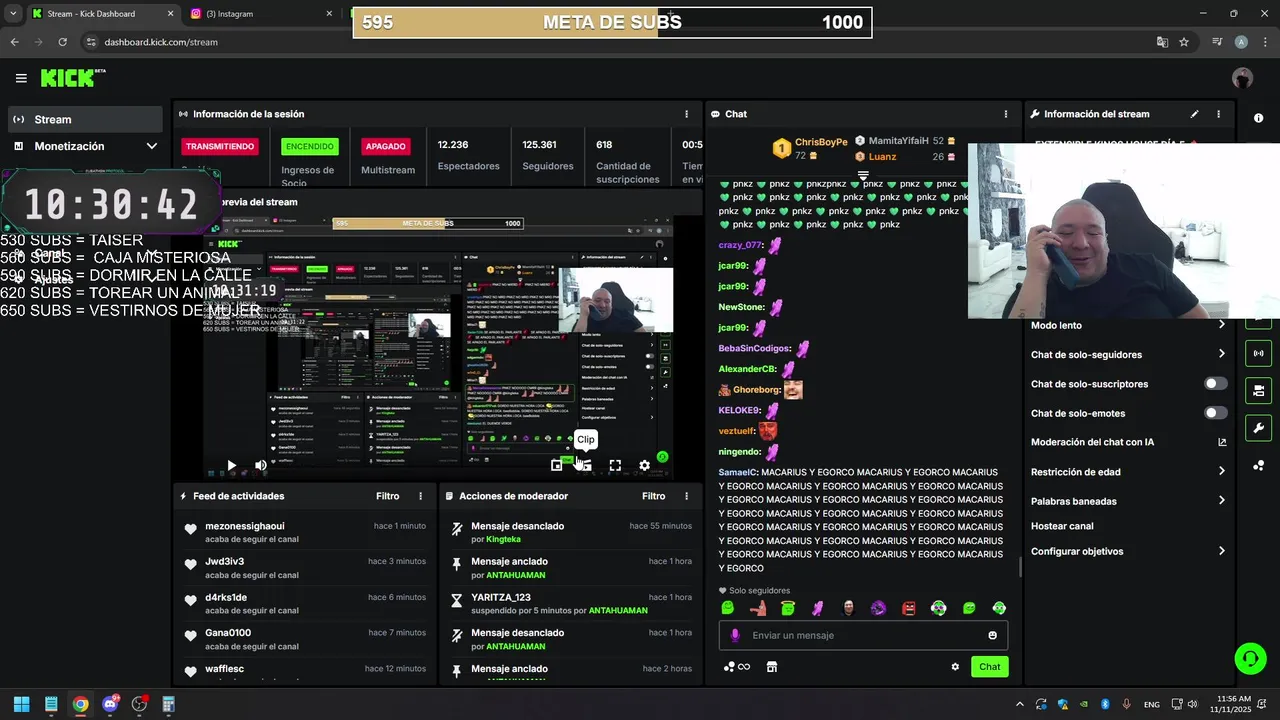Click the APAGADO Multistream badge

[x=386, y=146]
